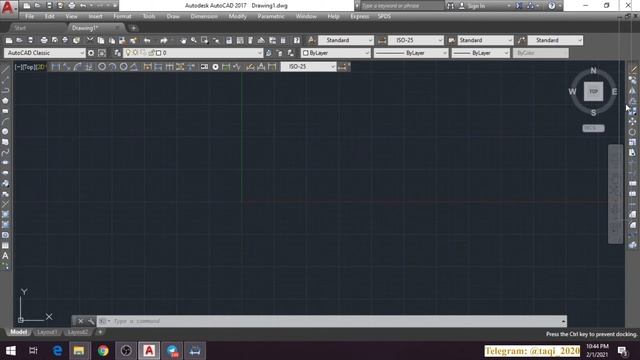Open the Layer Properties Manager icon
This screenshot has width=640, height=360.
pyautogui.click(x=118, y=53)
